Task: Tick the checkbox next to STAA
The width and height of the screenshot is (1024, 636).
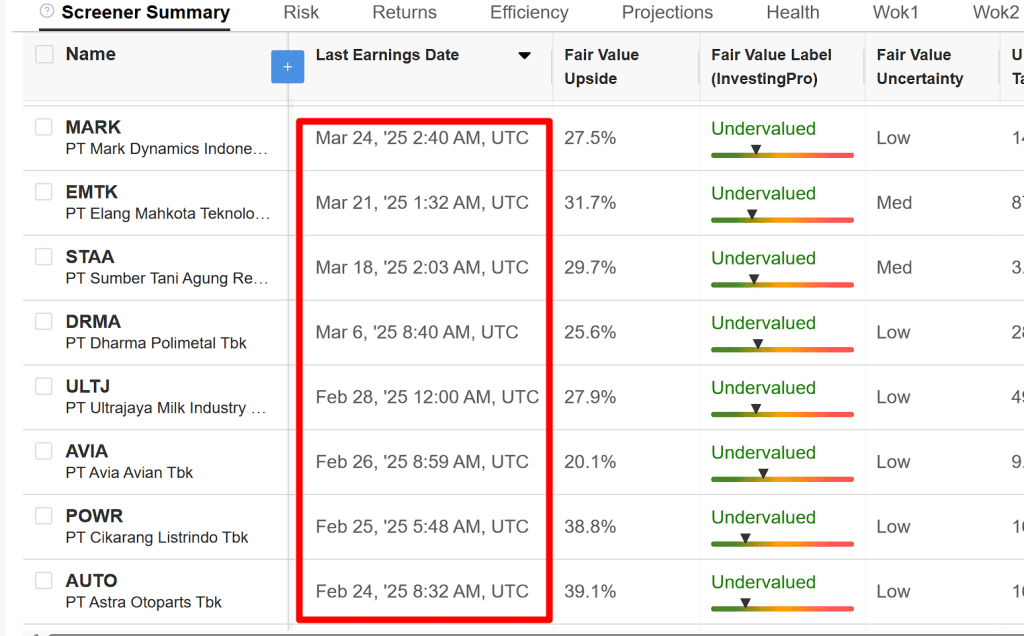Action: click(44, 257)
